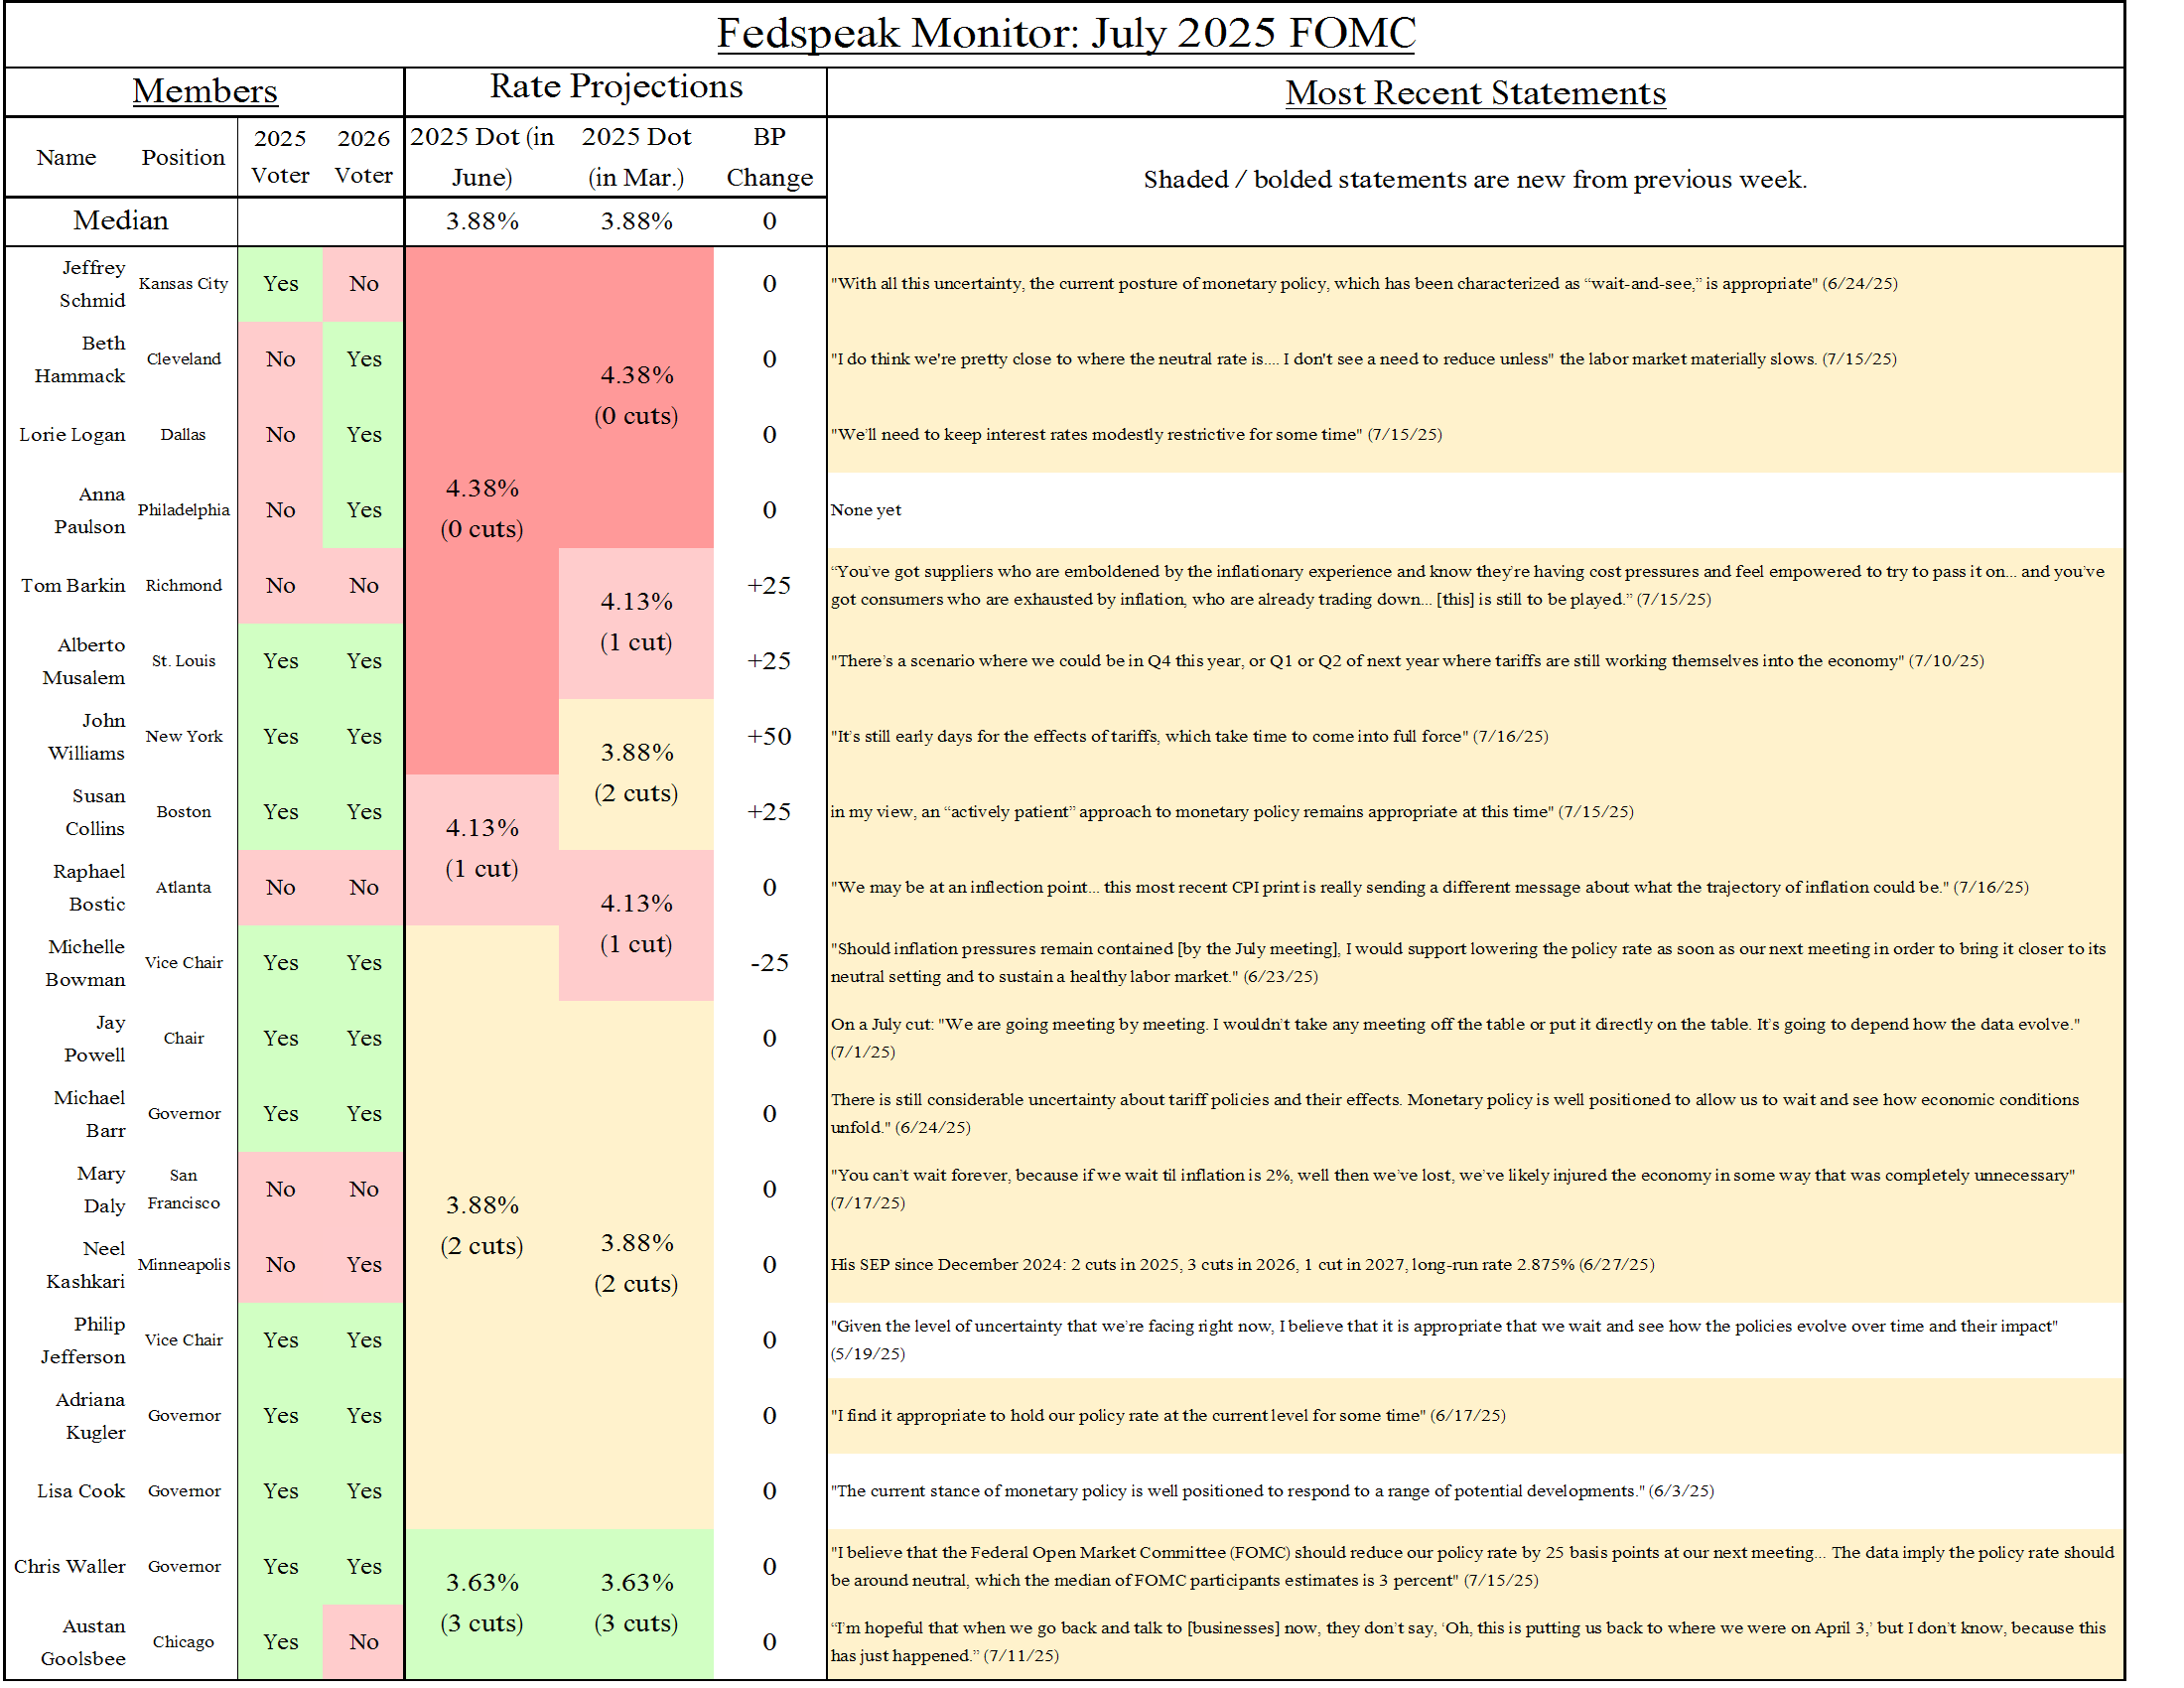Image resolution: width=2184 pixels, height=1688 pixels.
Task: Click Beth Hammack's Cleveland position cell
Action: point(184,359)
